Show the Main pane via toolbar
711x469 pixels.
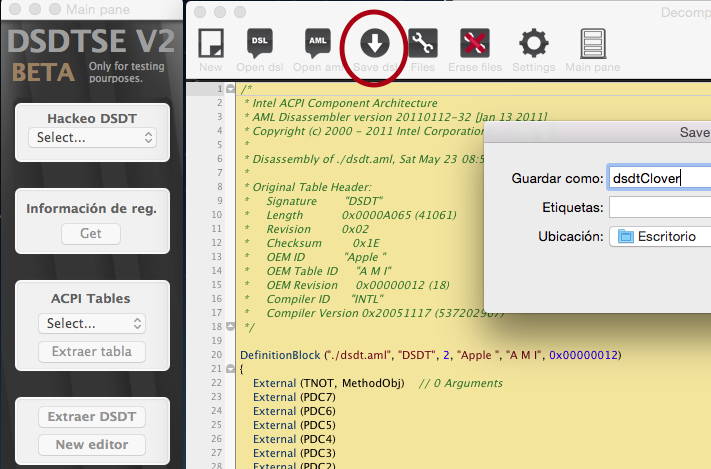point(593,44)
